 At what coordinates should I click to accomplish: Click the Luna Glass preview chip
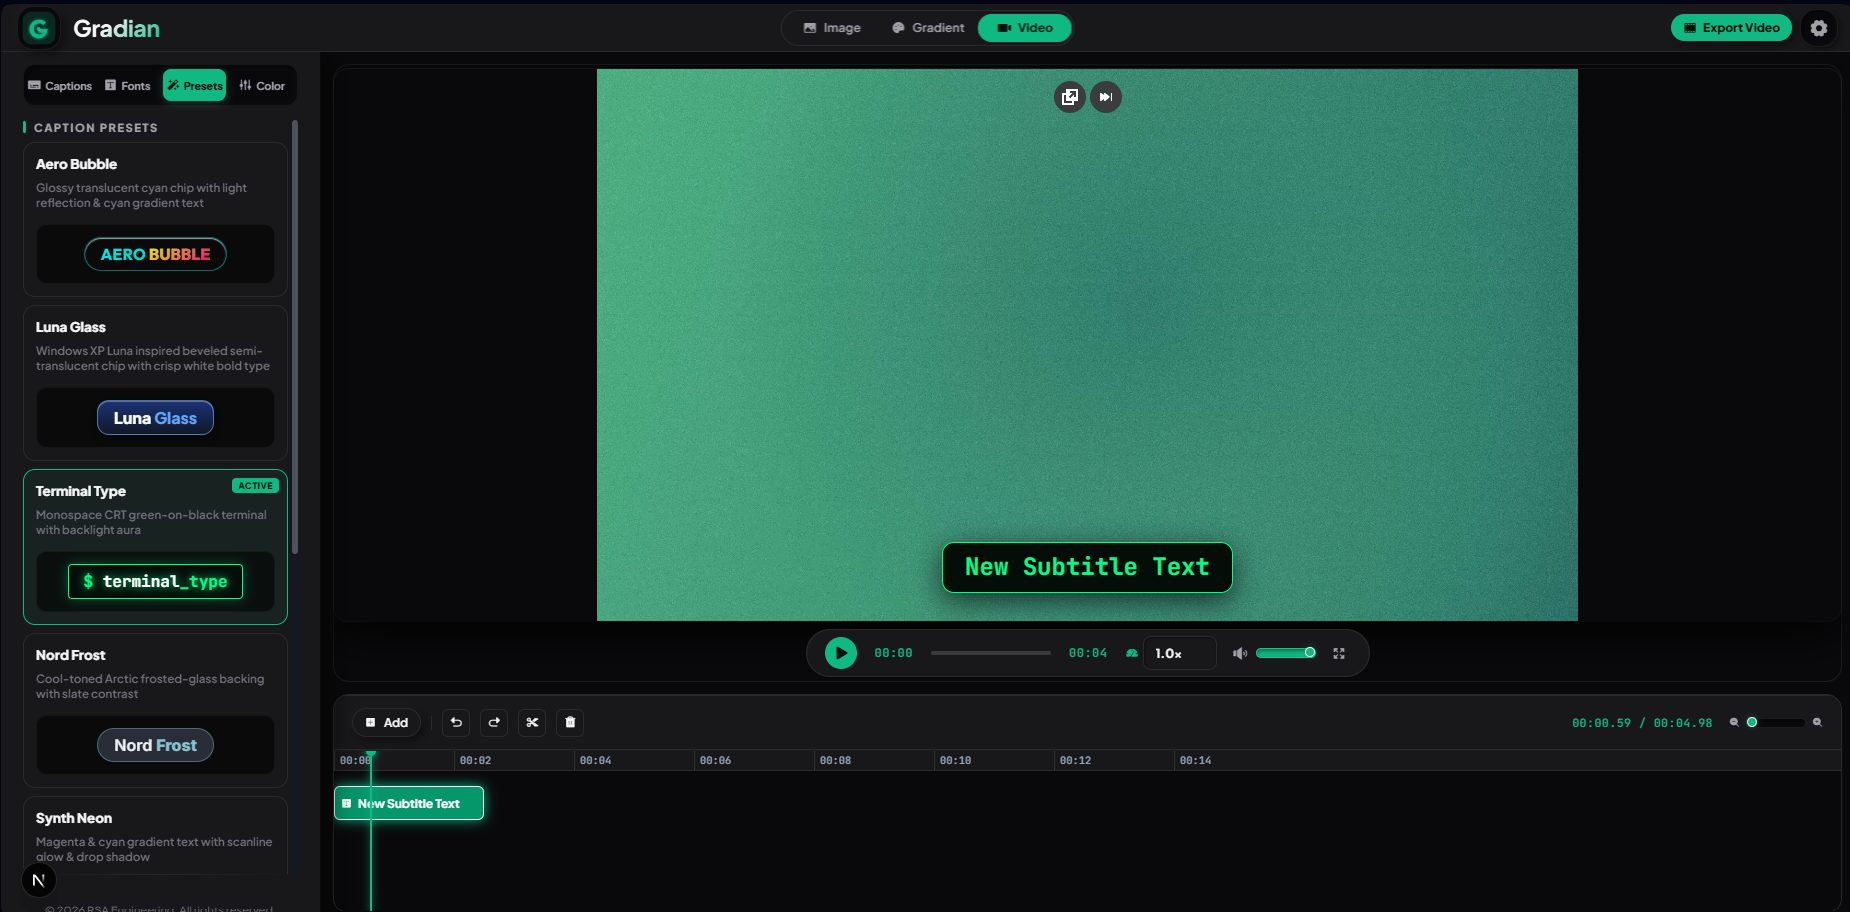155,418
